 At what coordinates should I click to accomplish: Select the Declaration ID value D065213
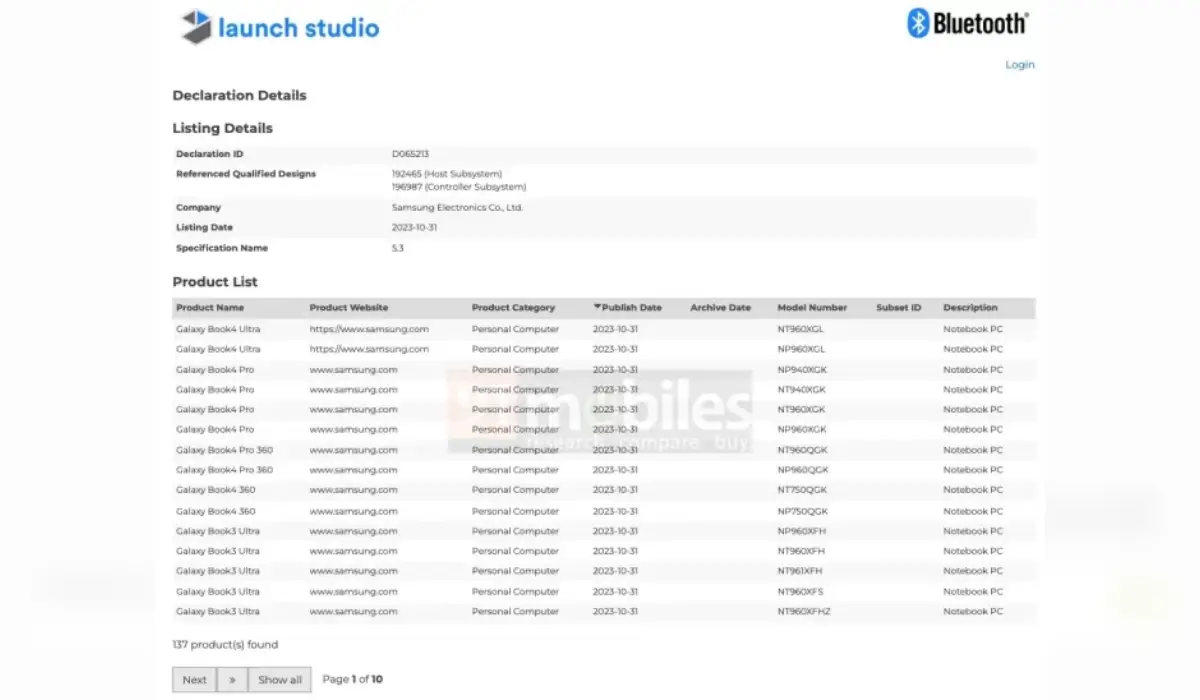(x=410, y=154)
